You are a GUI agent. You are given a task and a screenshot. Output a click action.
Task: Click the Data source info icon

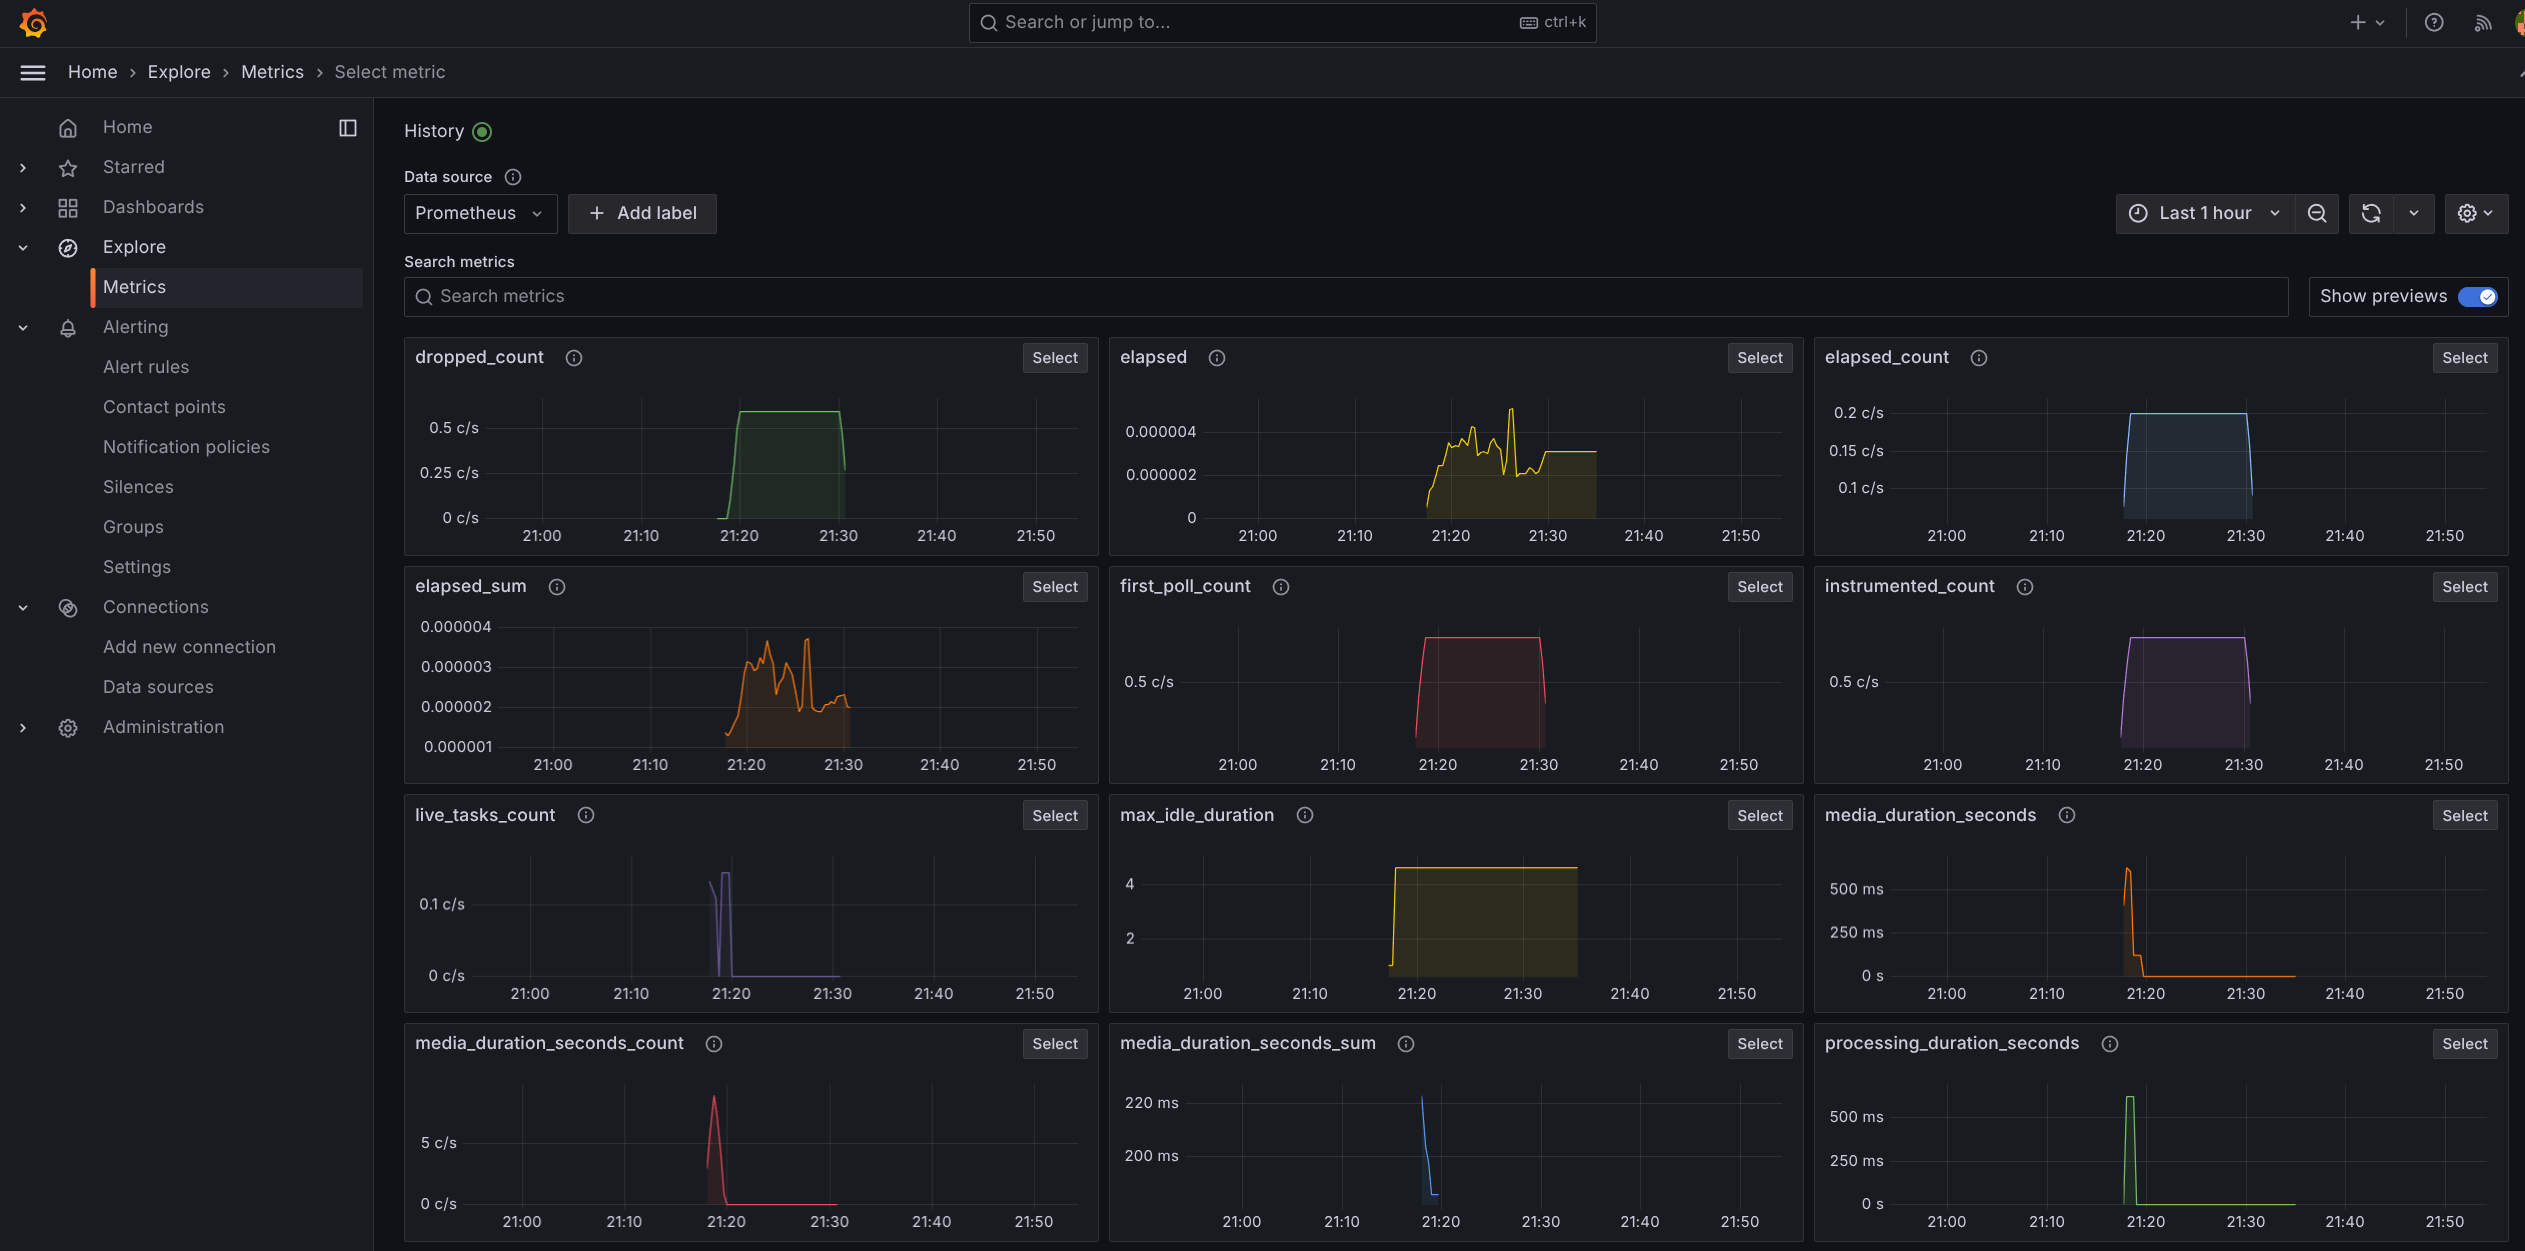[513, 177]
